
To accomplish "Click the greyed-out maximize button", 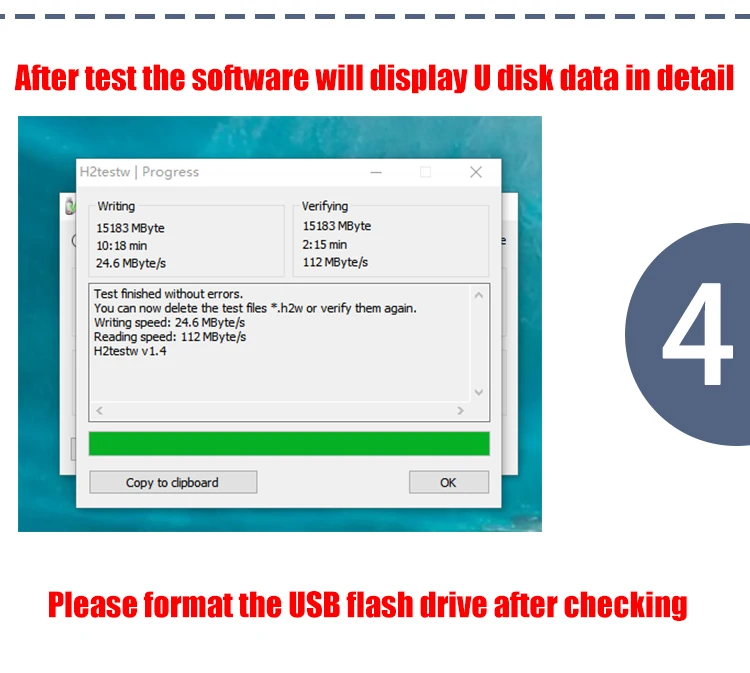I will (425, 172).
